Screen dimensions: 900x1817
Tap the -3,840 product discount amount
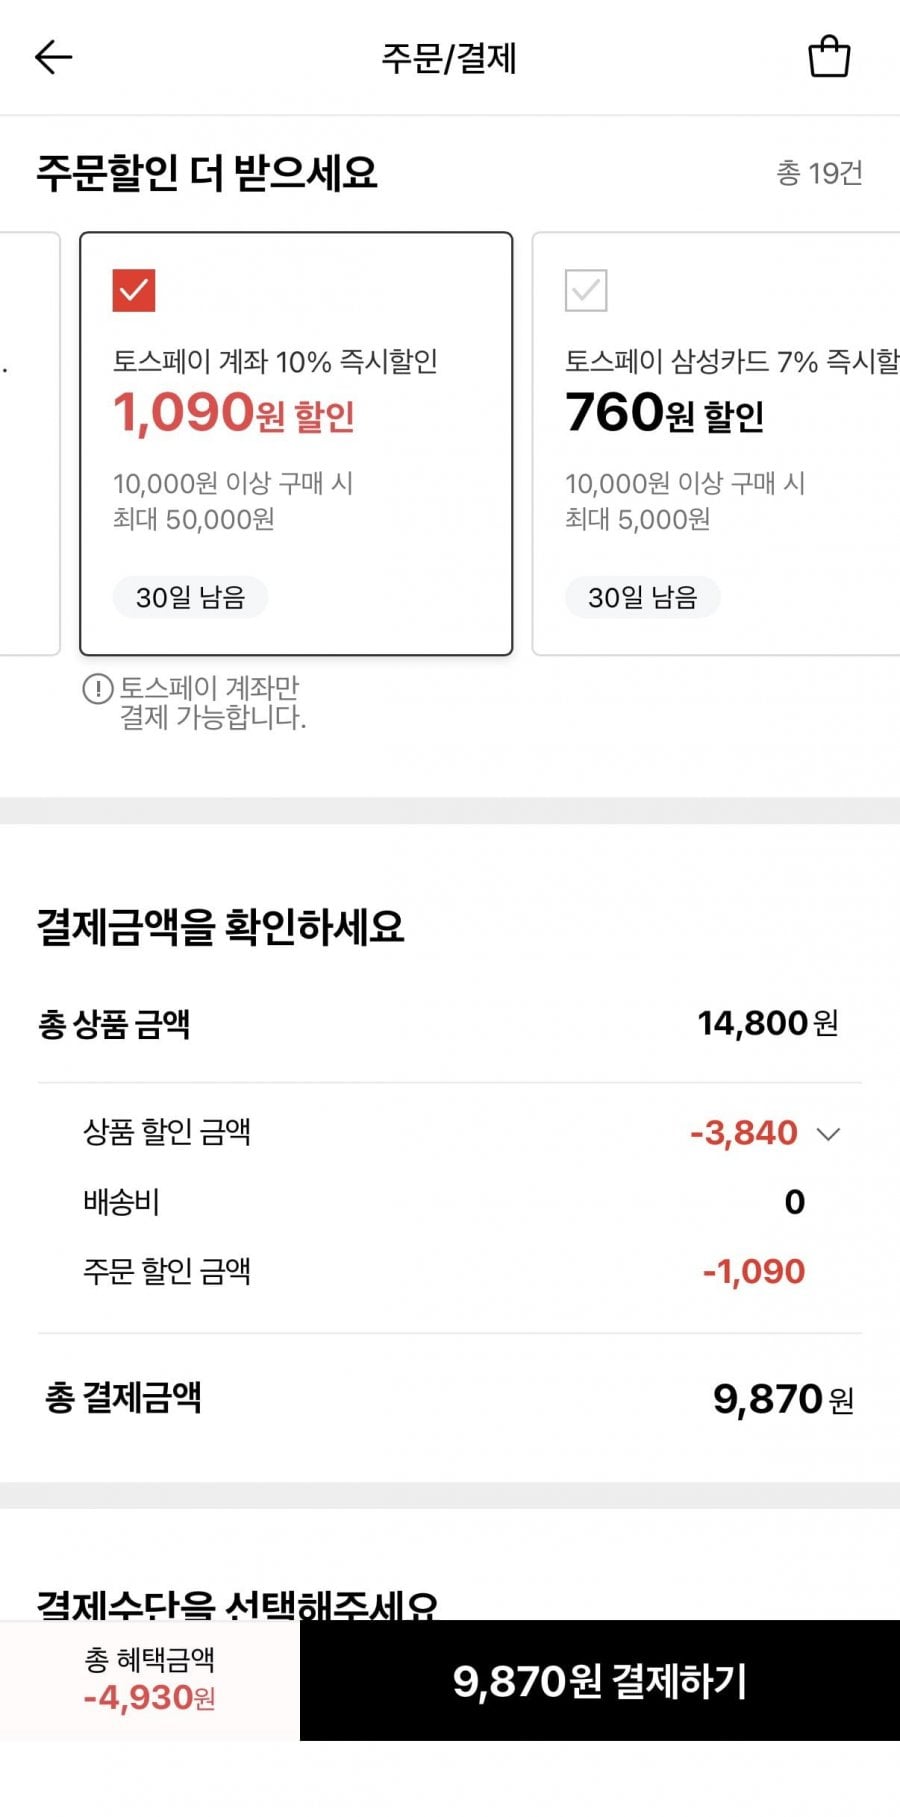(x=744, y=1133)
